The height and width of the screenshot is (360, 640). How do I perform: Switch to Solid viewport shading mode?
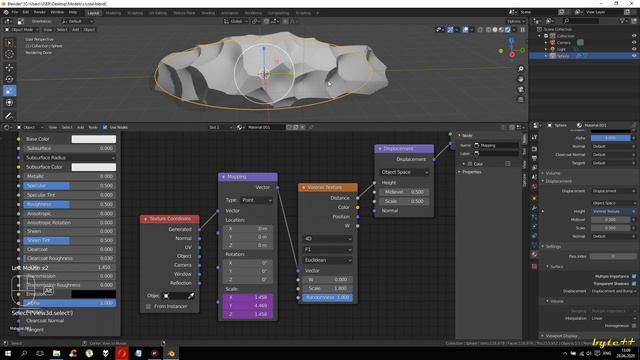coord(495,30)
